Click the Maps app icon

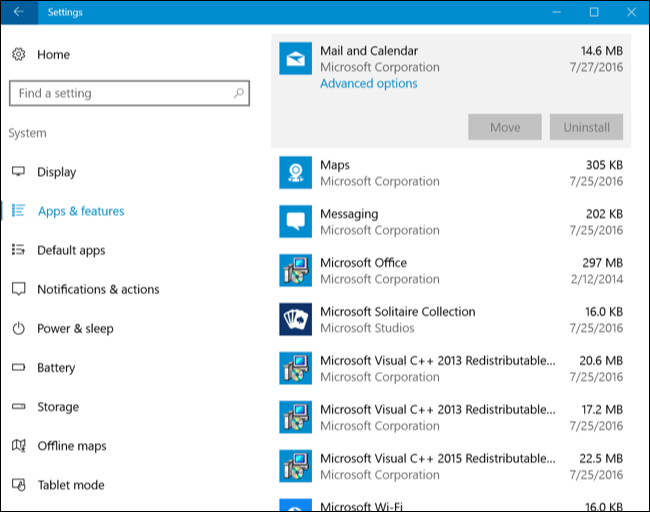[296, 173]
